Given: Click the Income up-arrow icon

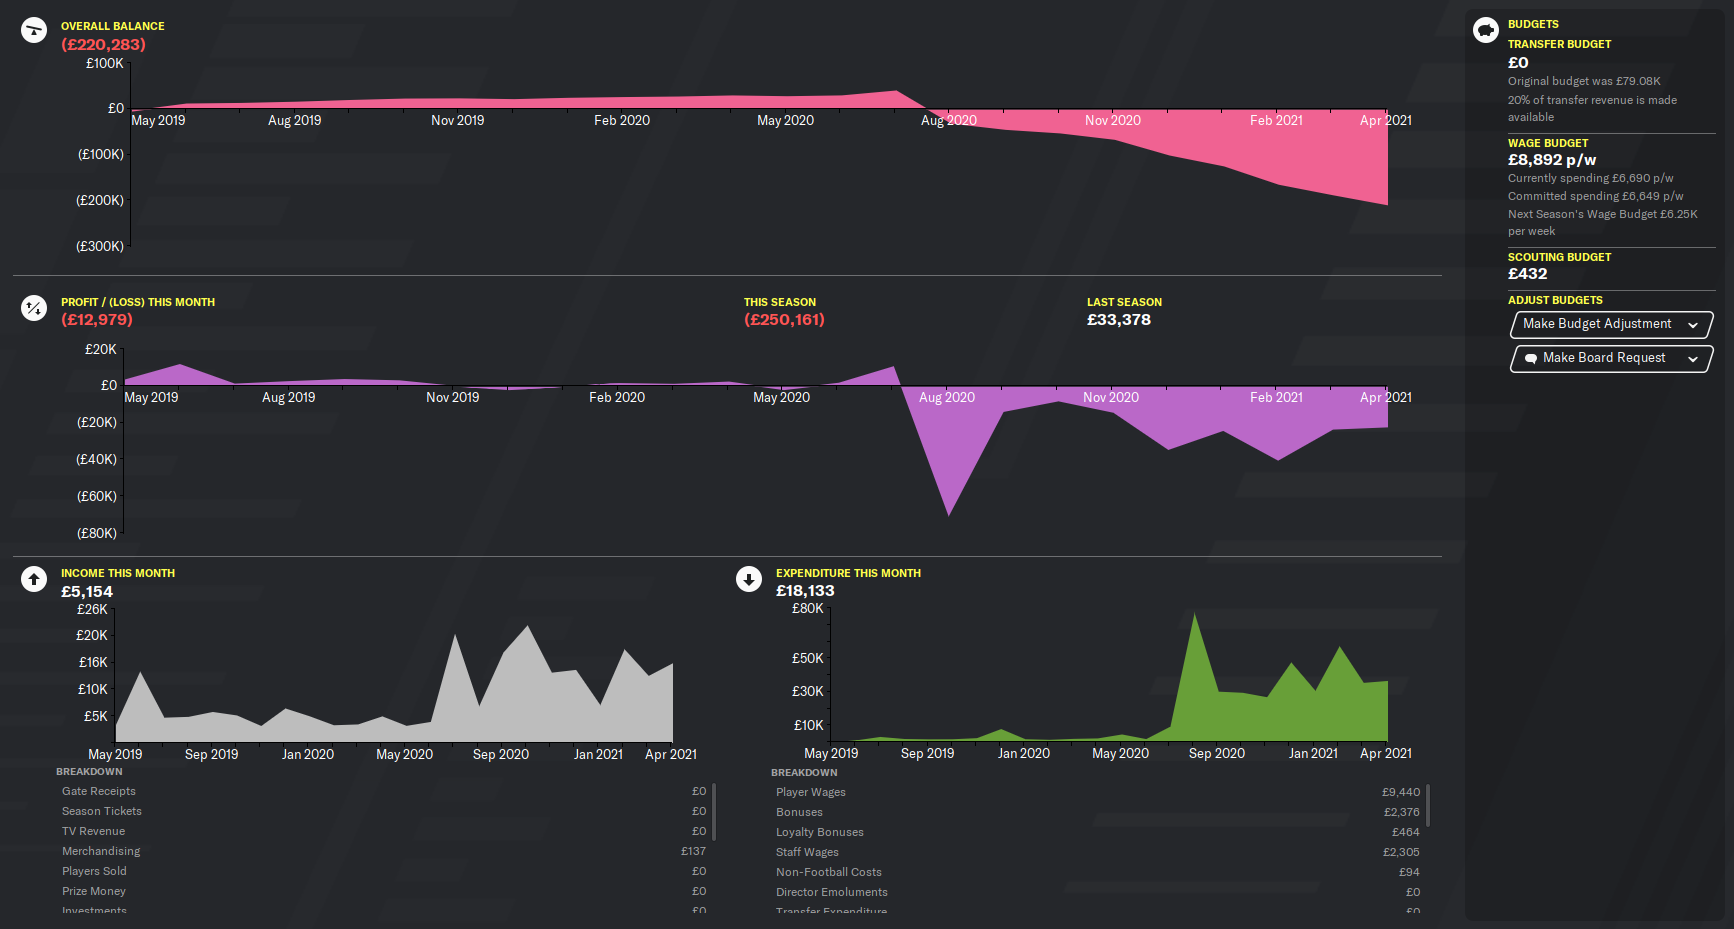Looking at the screenshot, I should 34,579.
